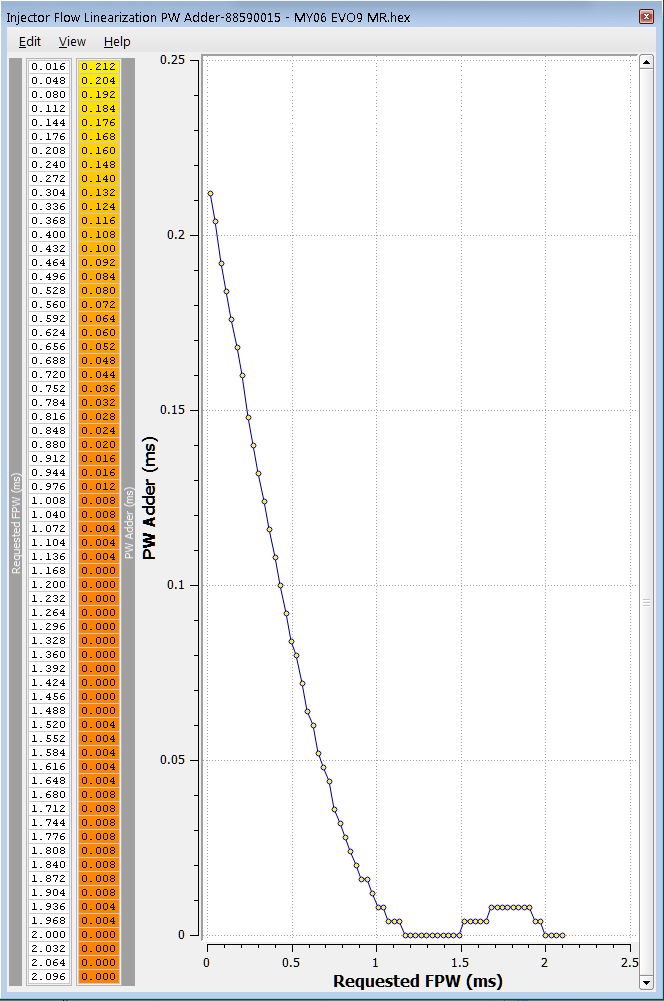Click the vertical scrollbar thumb grip

click(x=646, y=602)
